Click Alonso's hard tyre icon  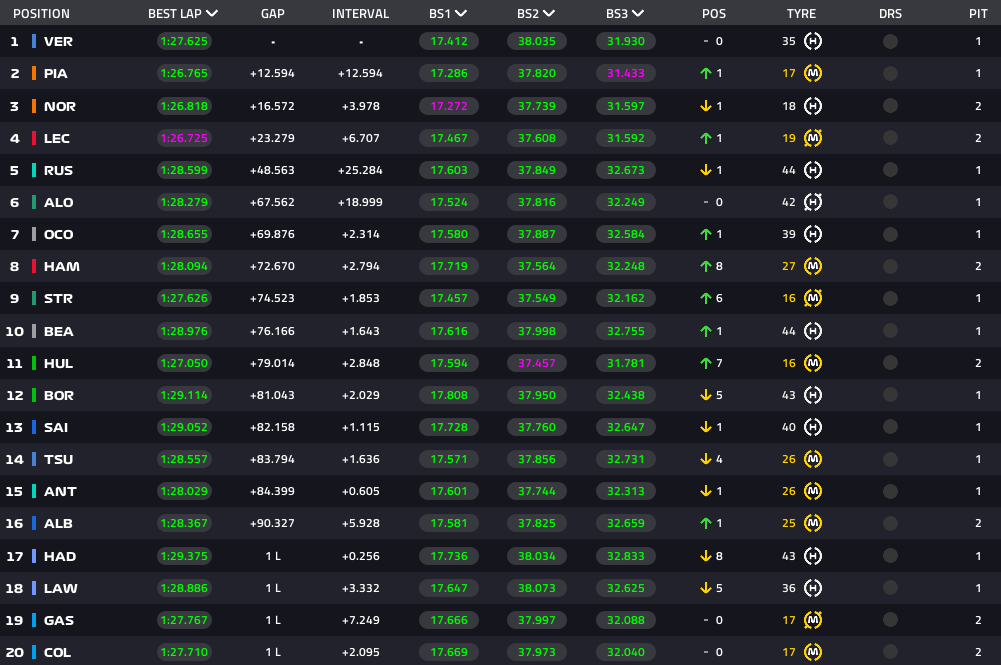813,202
